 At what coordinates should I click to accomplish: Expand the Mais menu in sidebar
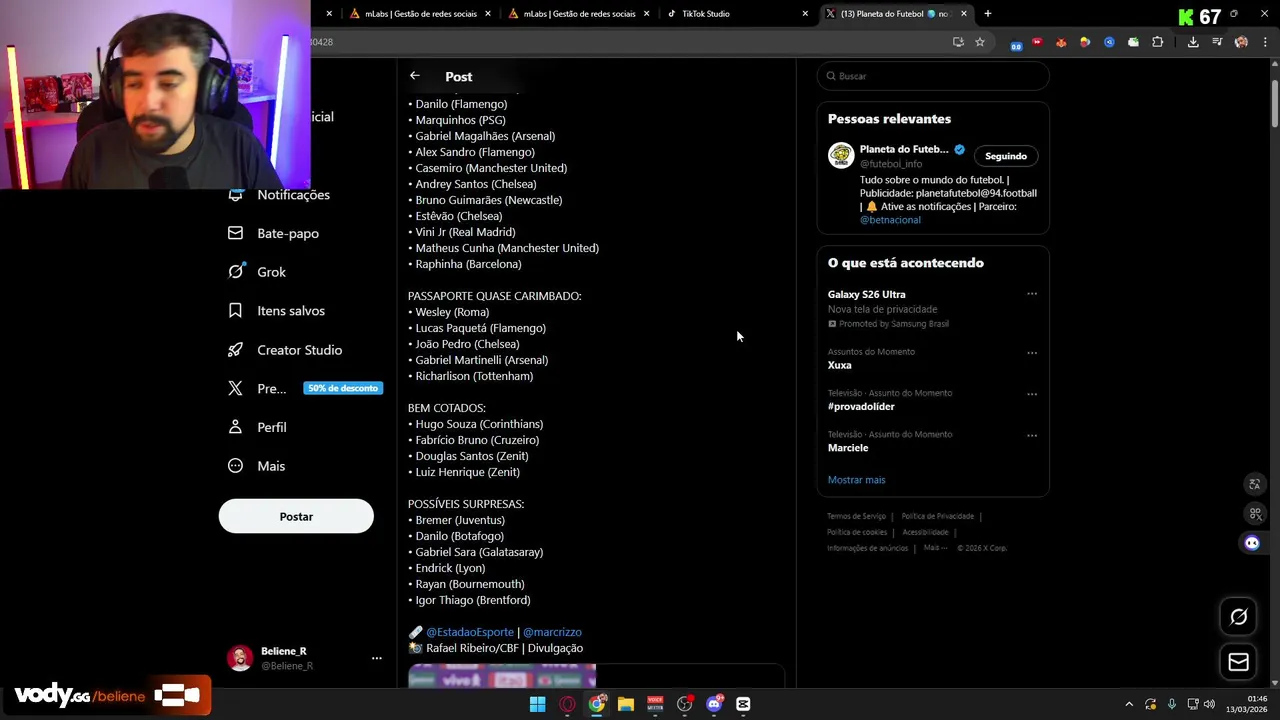coord(256,466)
